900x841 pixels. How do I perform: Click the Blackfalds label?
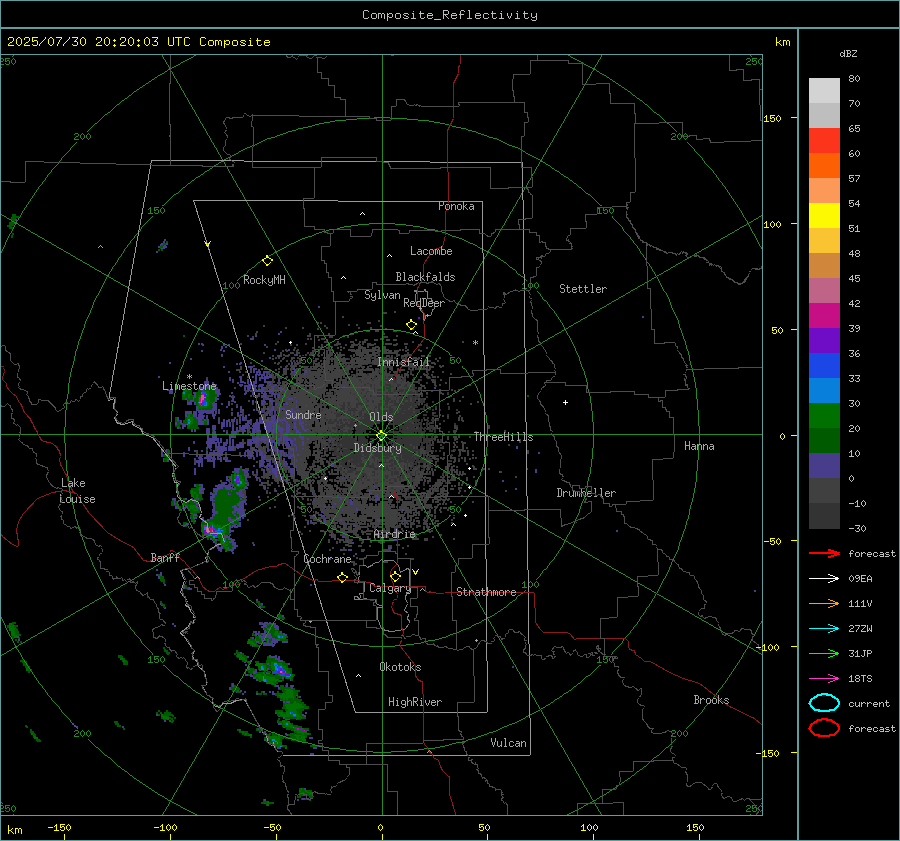[x=425, y=277]
